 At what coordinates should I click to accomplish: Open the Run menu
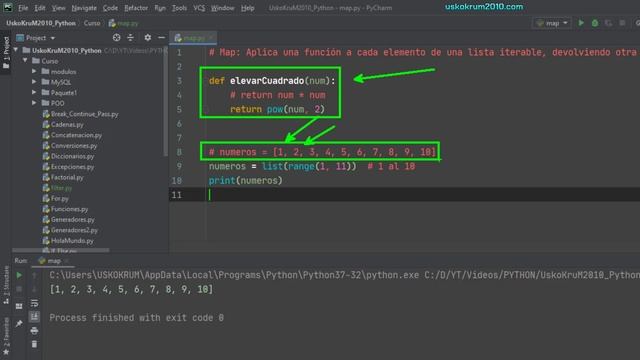click(x=160, y=8)
